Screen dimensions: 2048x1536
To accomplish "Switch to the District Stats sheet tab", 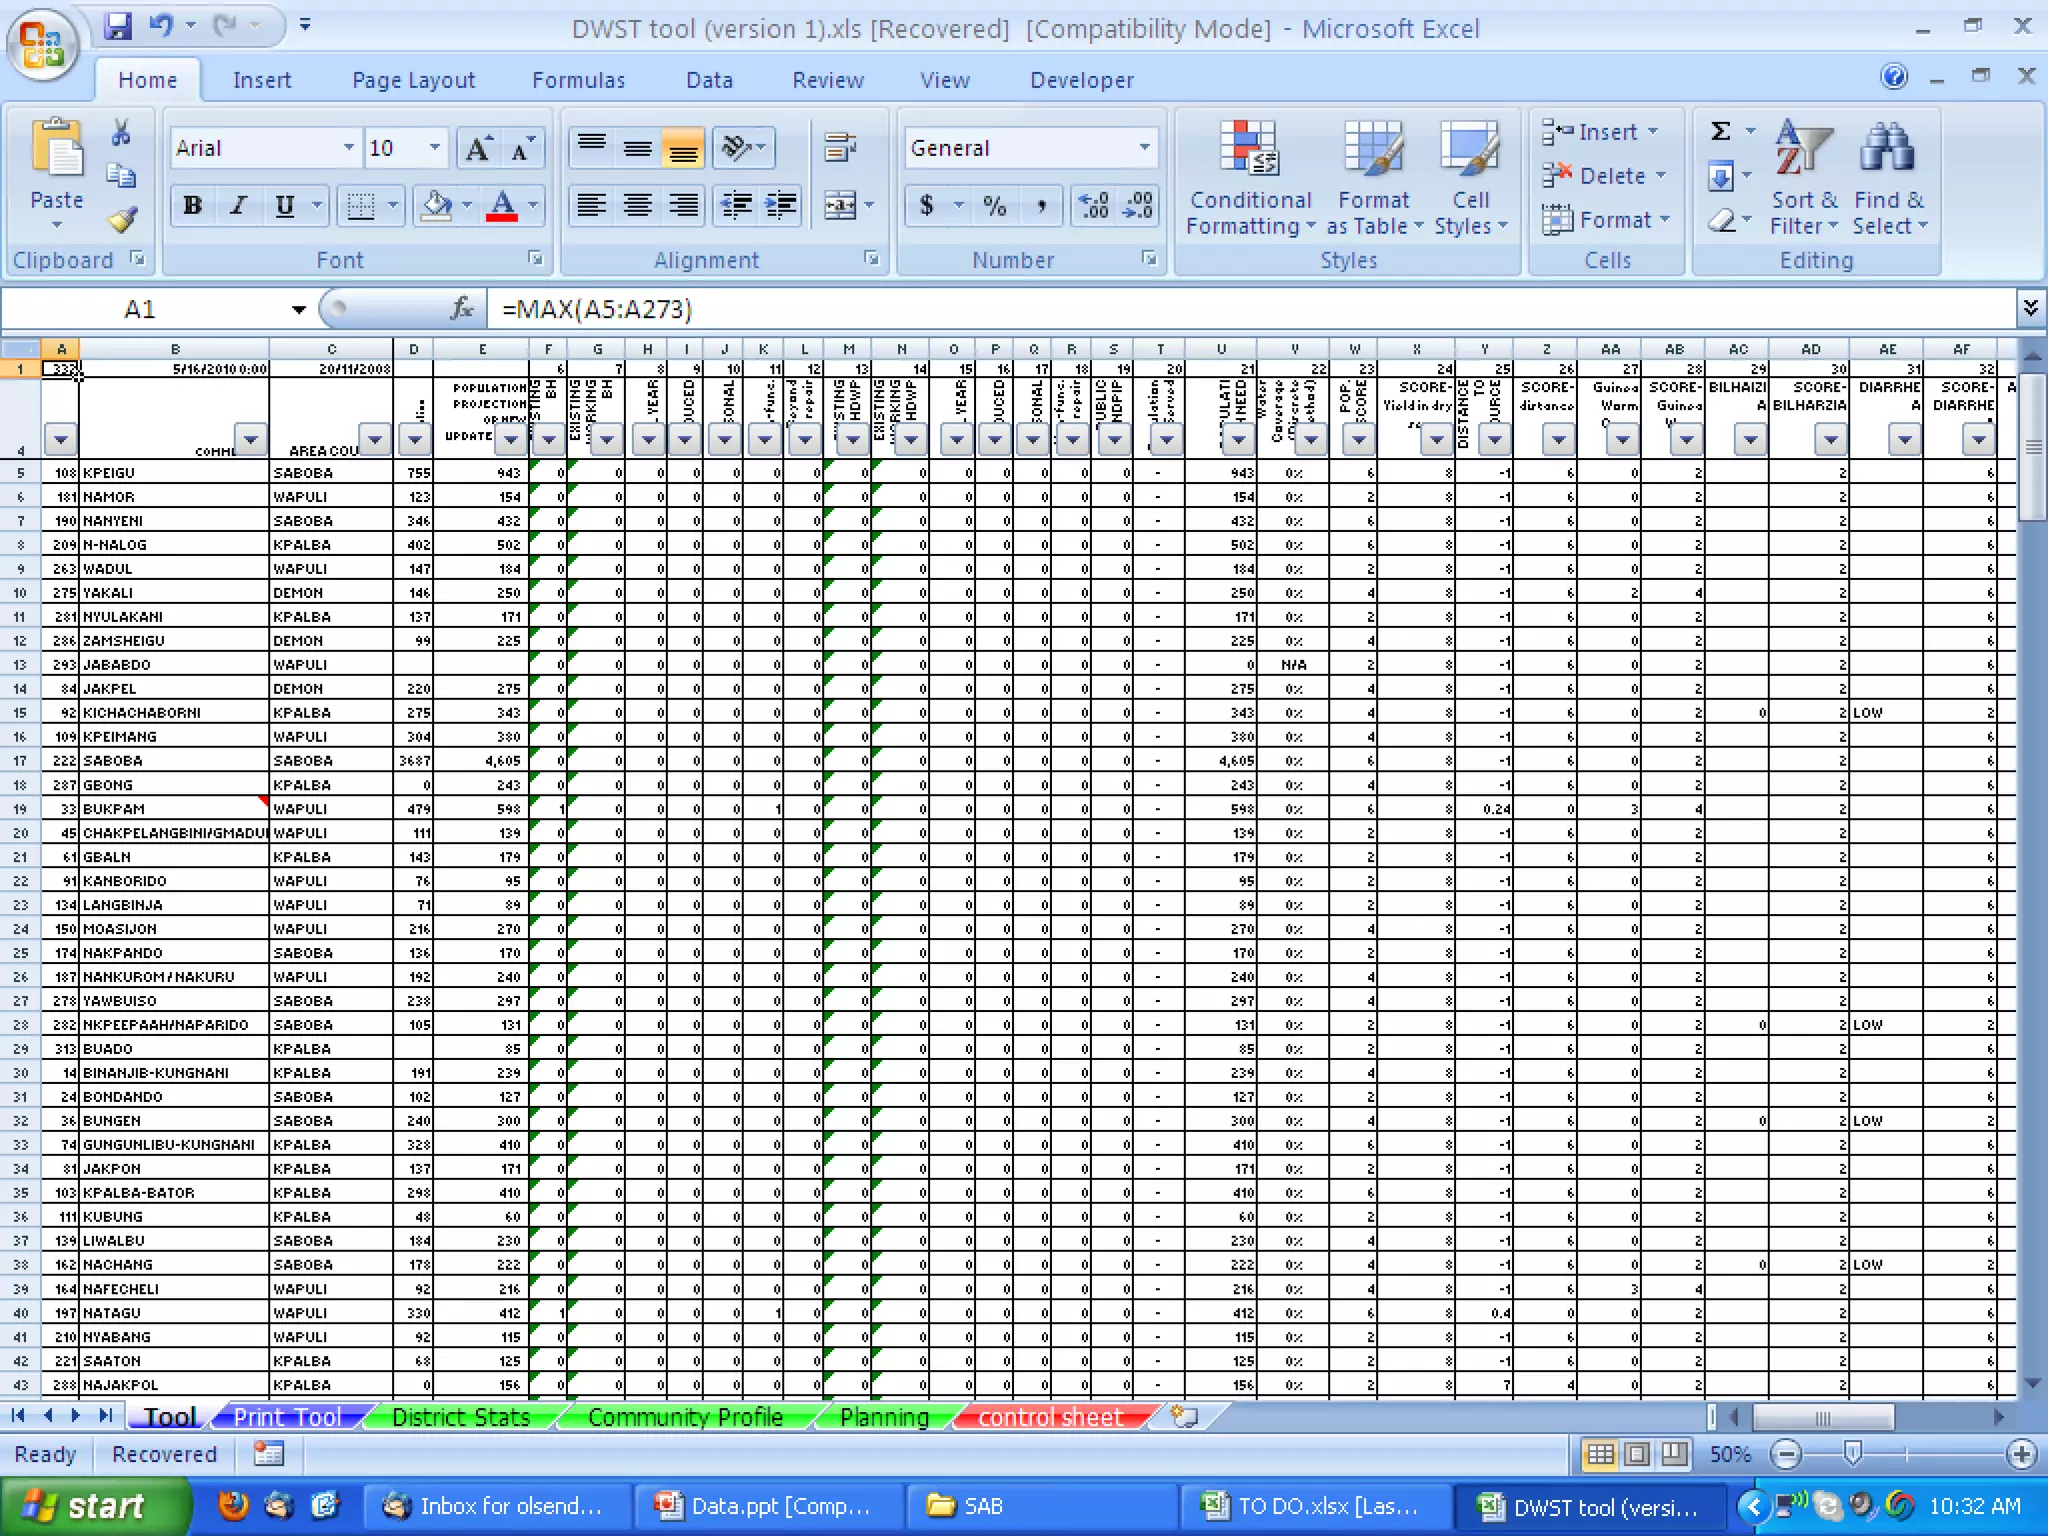I will [460, 1417].
